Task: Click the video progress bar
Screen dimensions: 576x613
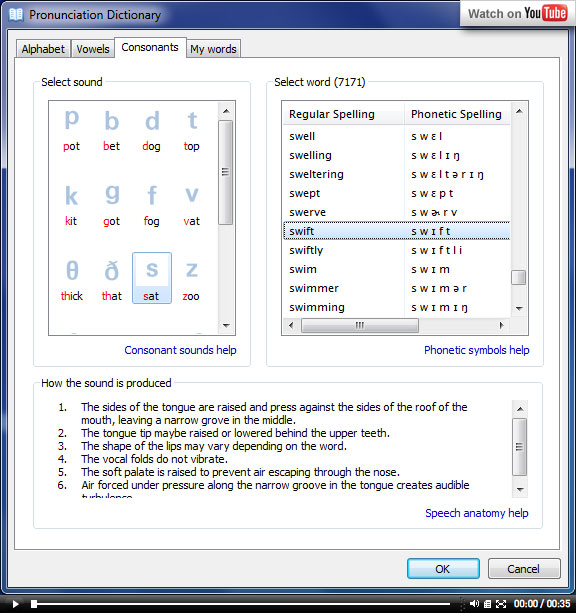Action: (242, 604)
